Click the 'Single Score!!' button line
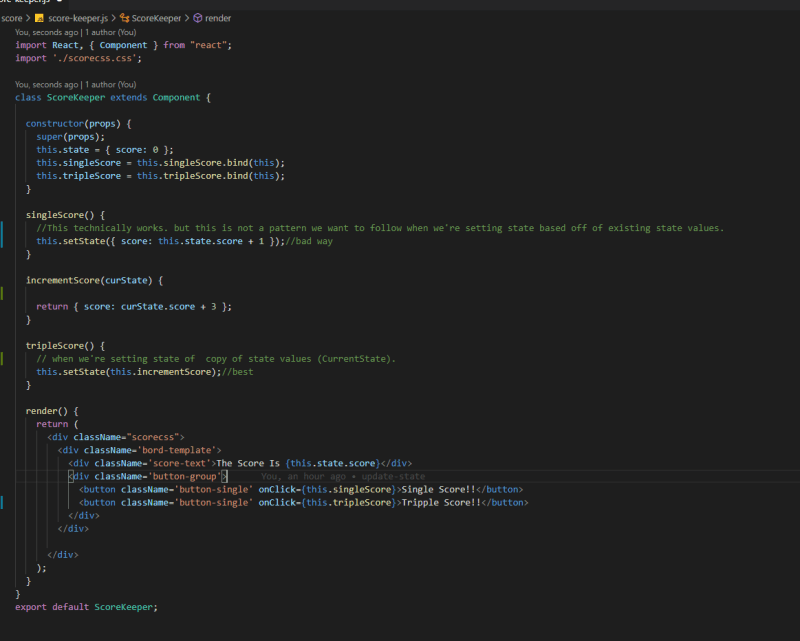Image resolution: width=800 pixels, height=641 pixels. (301, 490)
